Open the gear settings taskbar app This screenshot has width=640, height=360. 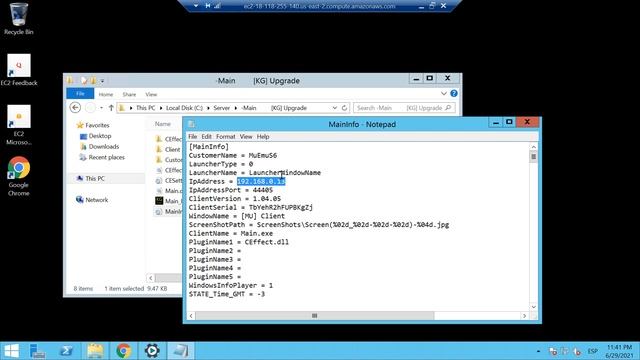click(152, 351)
